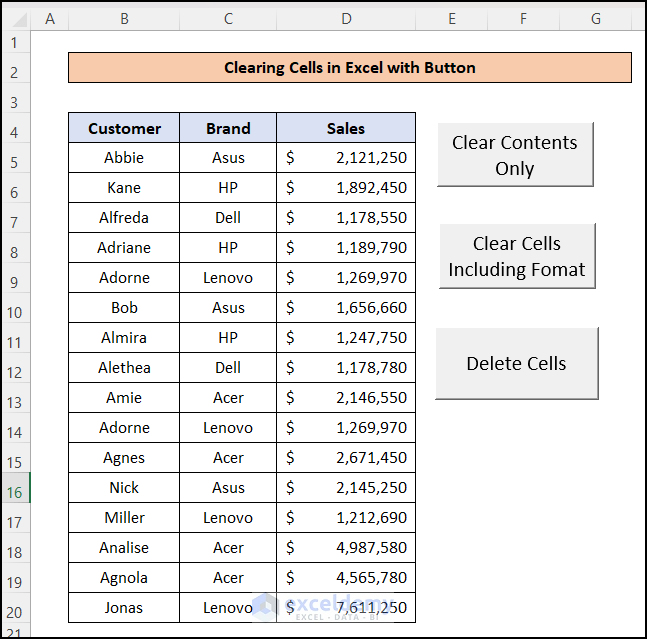
Task: Click the row 5 header
Action: [x=15, y=162]
